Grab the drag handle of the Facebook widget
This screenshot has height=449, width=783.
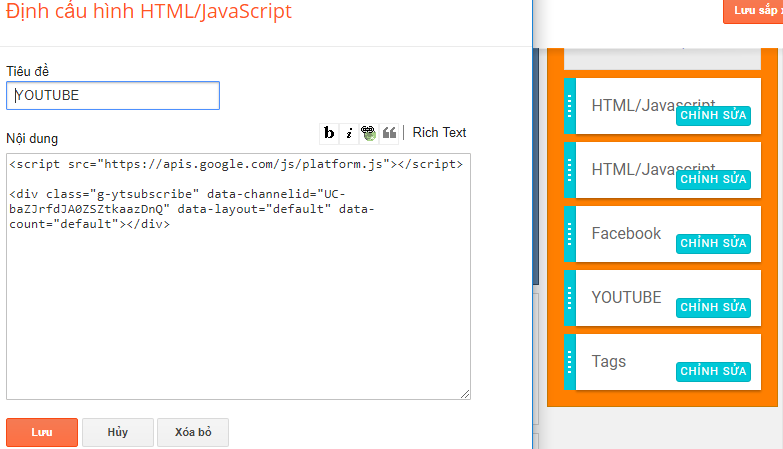570,234
